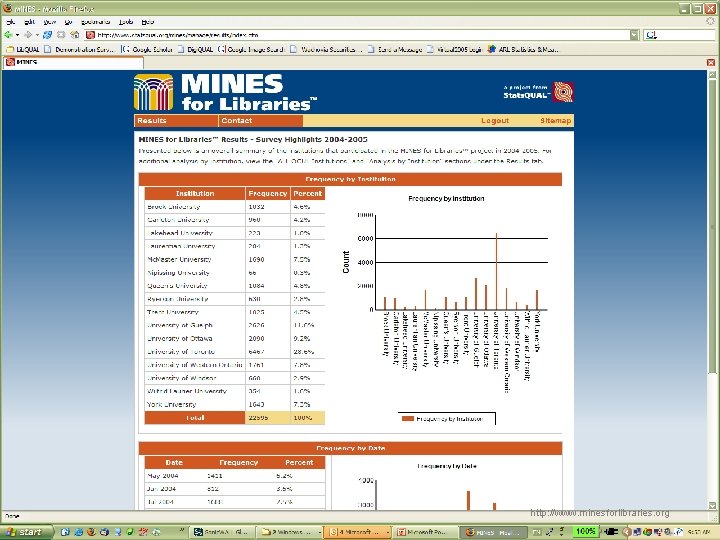
Task: Click the Logout link
Action: tap(495, 121)
